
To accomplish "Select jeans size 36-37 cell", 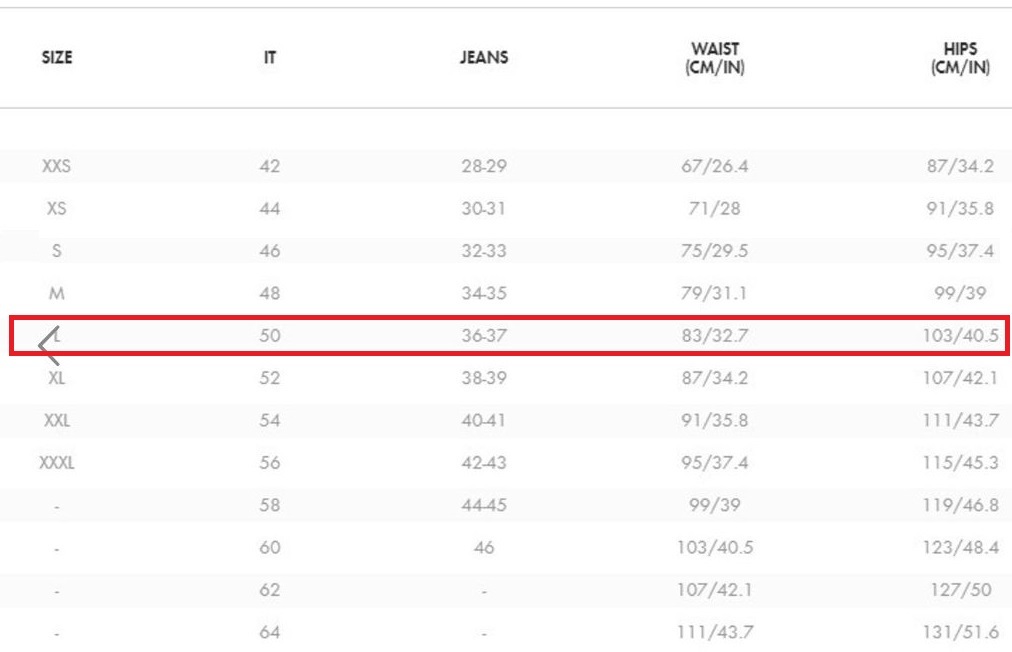I will click(484, 336).
